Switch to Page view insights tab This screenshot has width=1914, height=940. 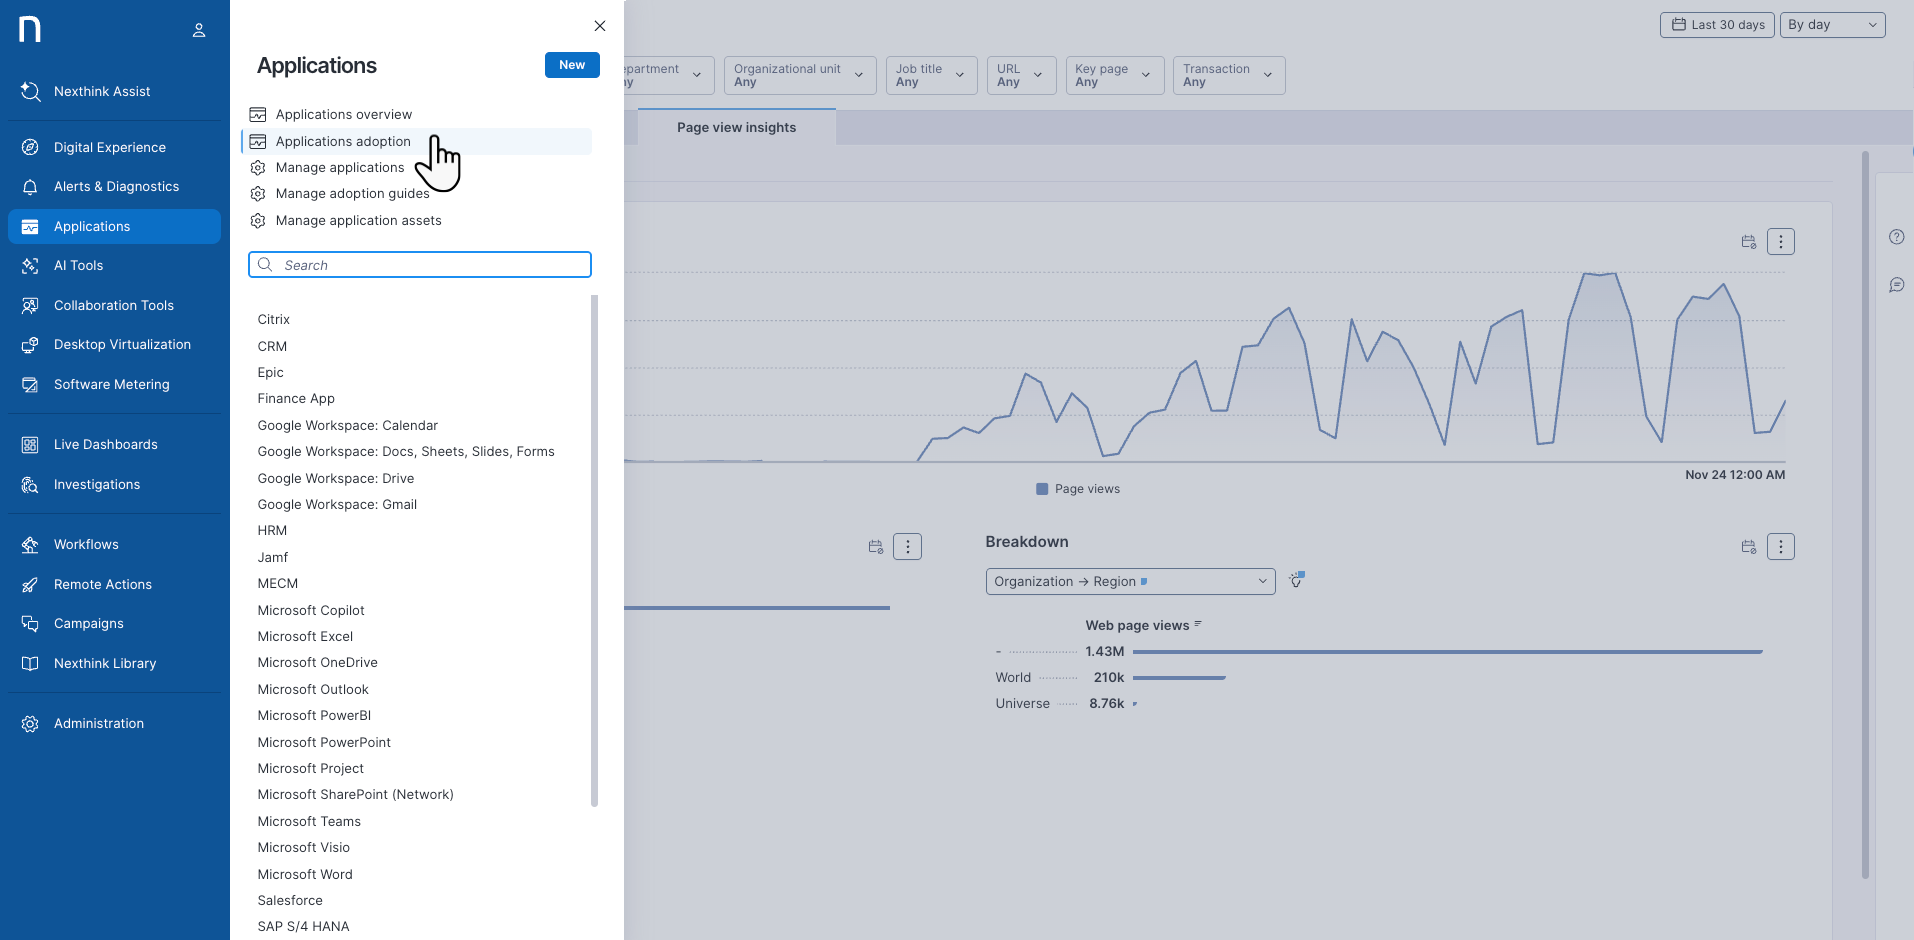[736, 128]
